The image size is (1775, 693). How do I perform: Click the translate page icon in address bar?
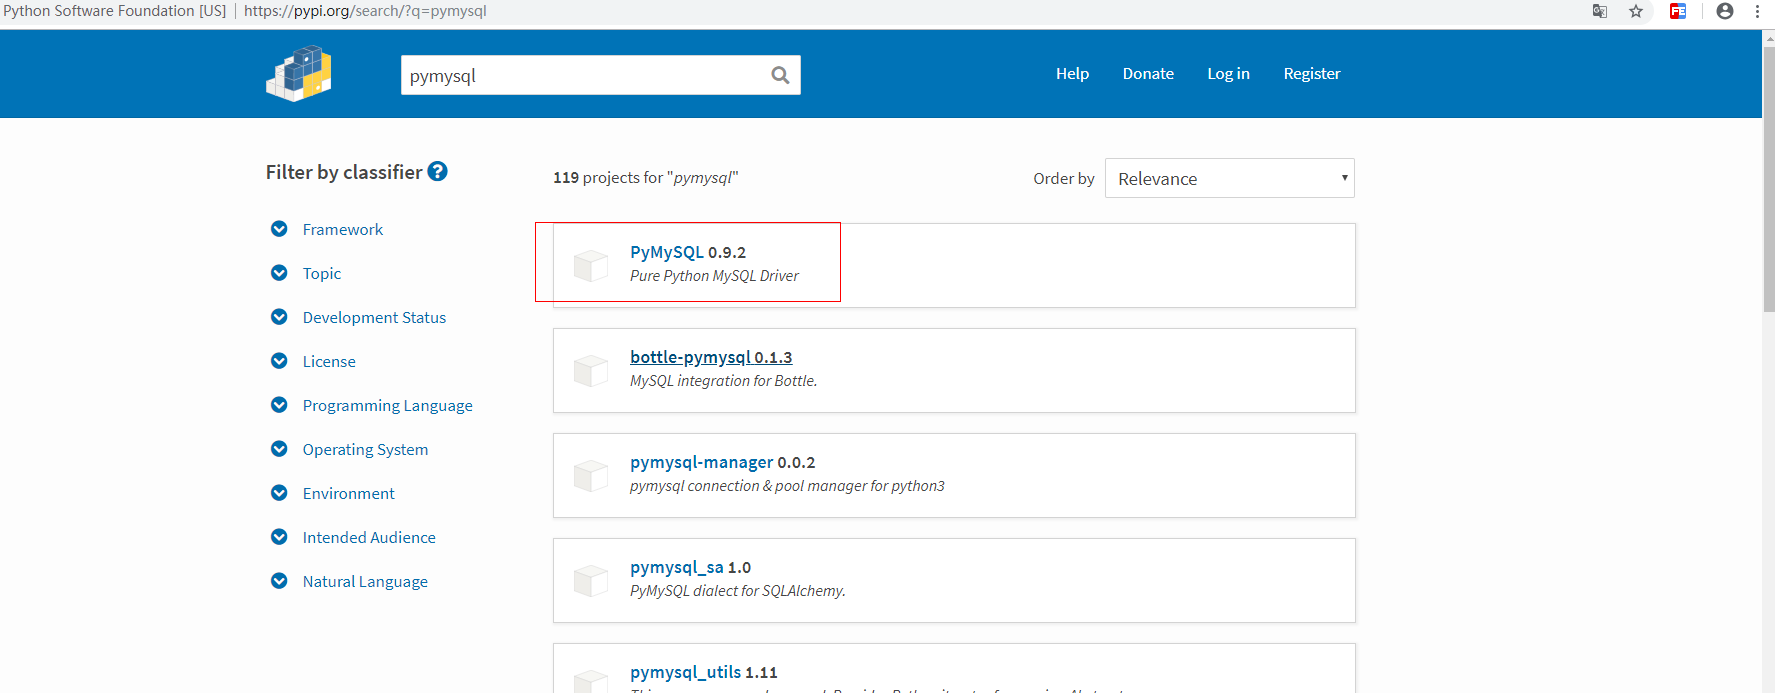click(x=1600, y=11)
